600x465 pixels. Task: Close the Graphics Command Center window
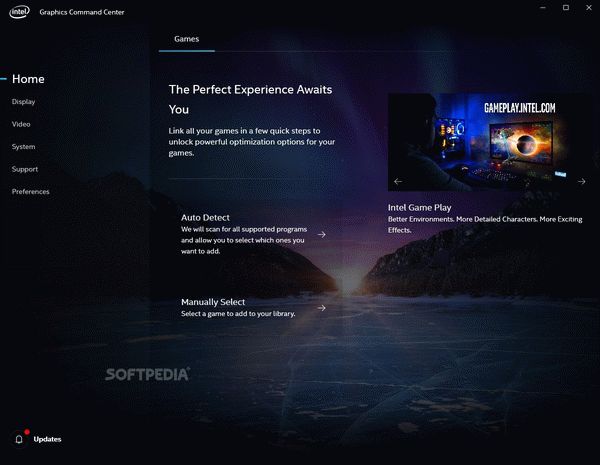click(589, 8)
